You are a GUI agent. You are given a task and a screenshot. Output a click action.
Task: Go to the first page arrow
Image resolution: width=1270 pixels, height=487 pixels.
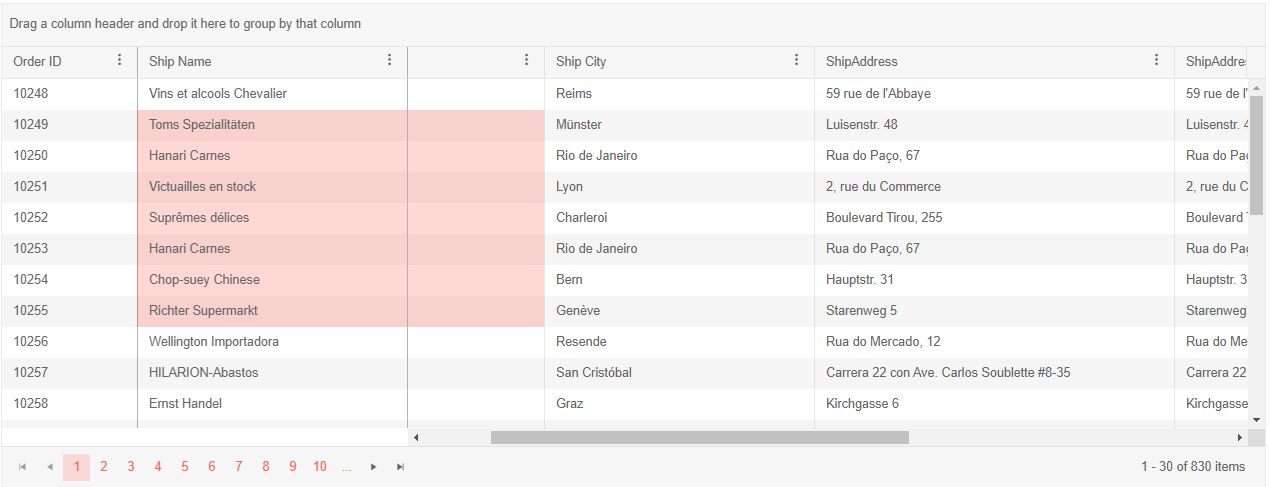click(x=22, y=467)
